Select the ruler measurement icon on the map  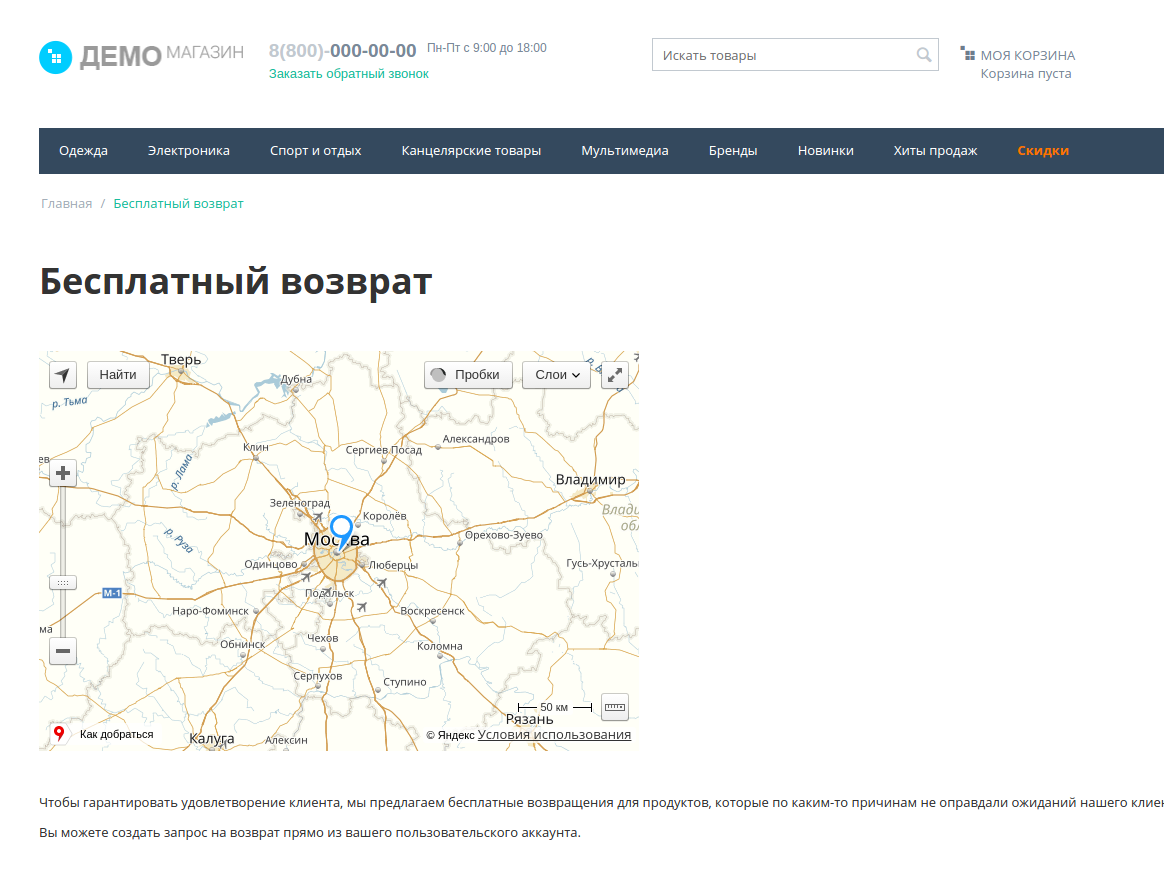tap(614, 707)
